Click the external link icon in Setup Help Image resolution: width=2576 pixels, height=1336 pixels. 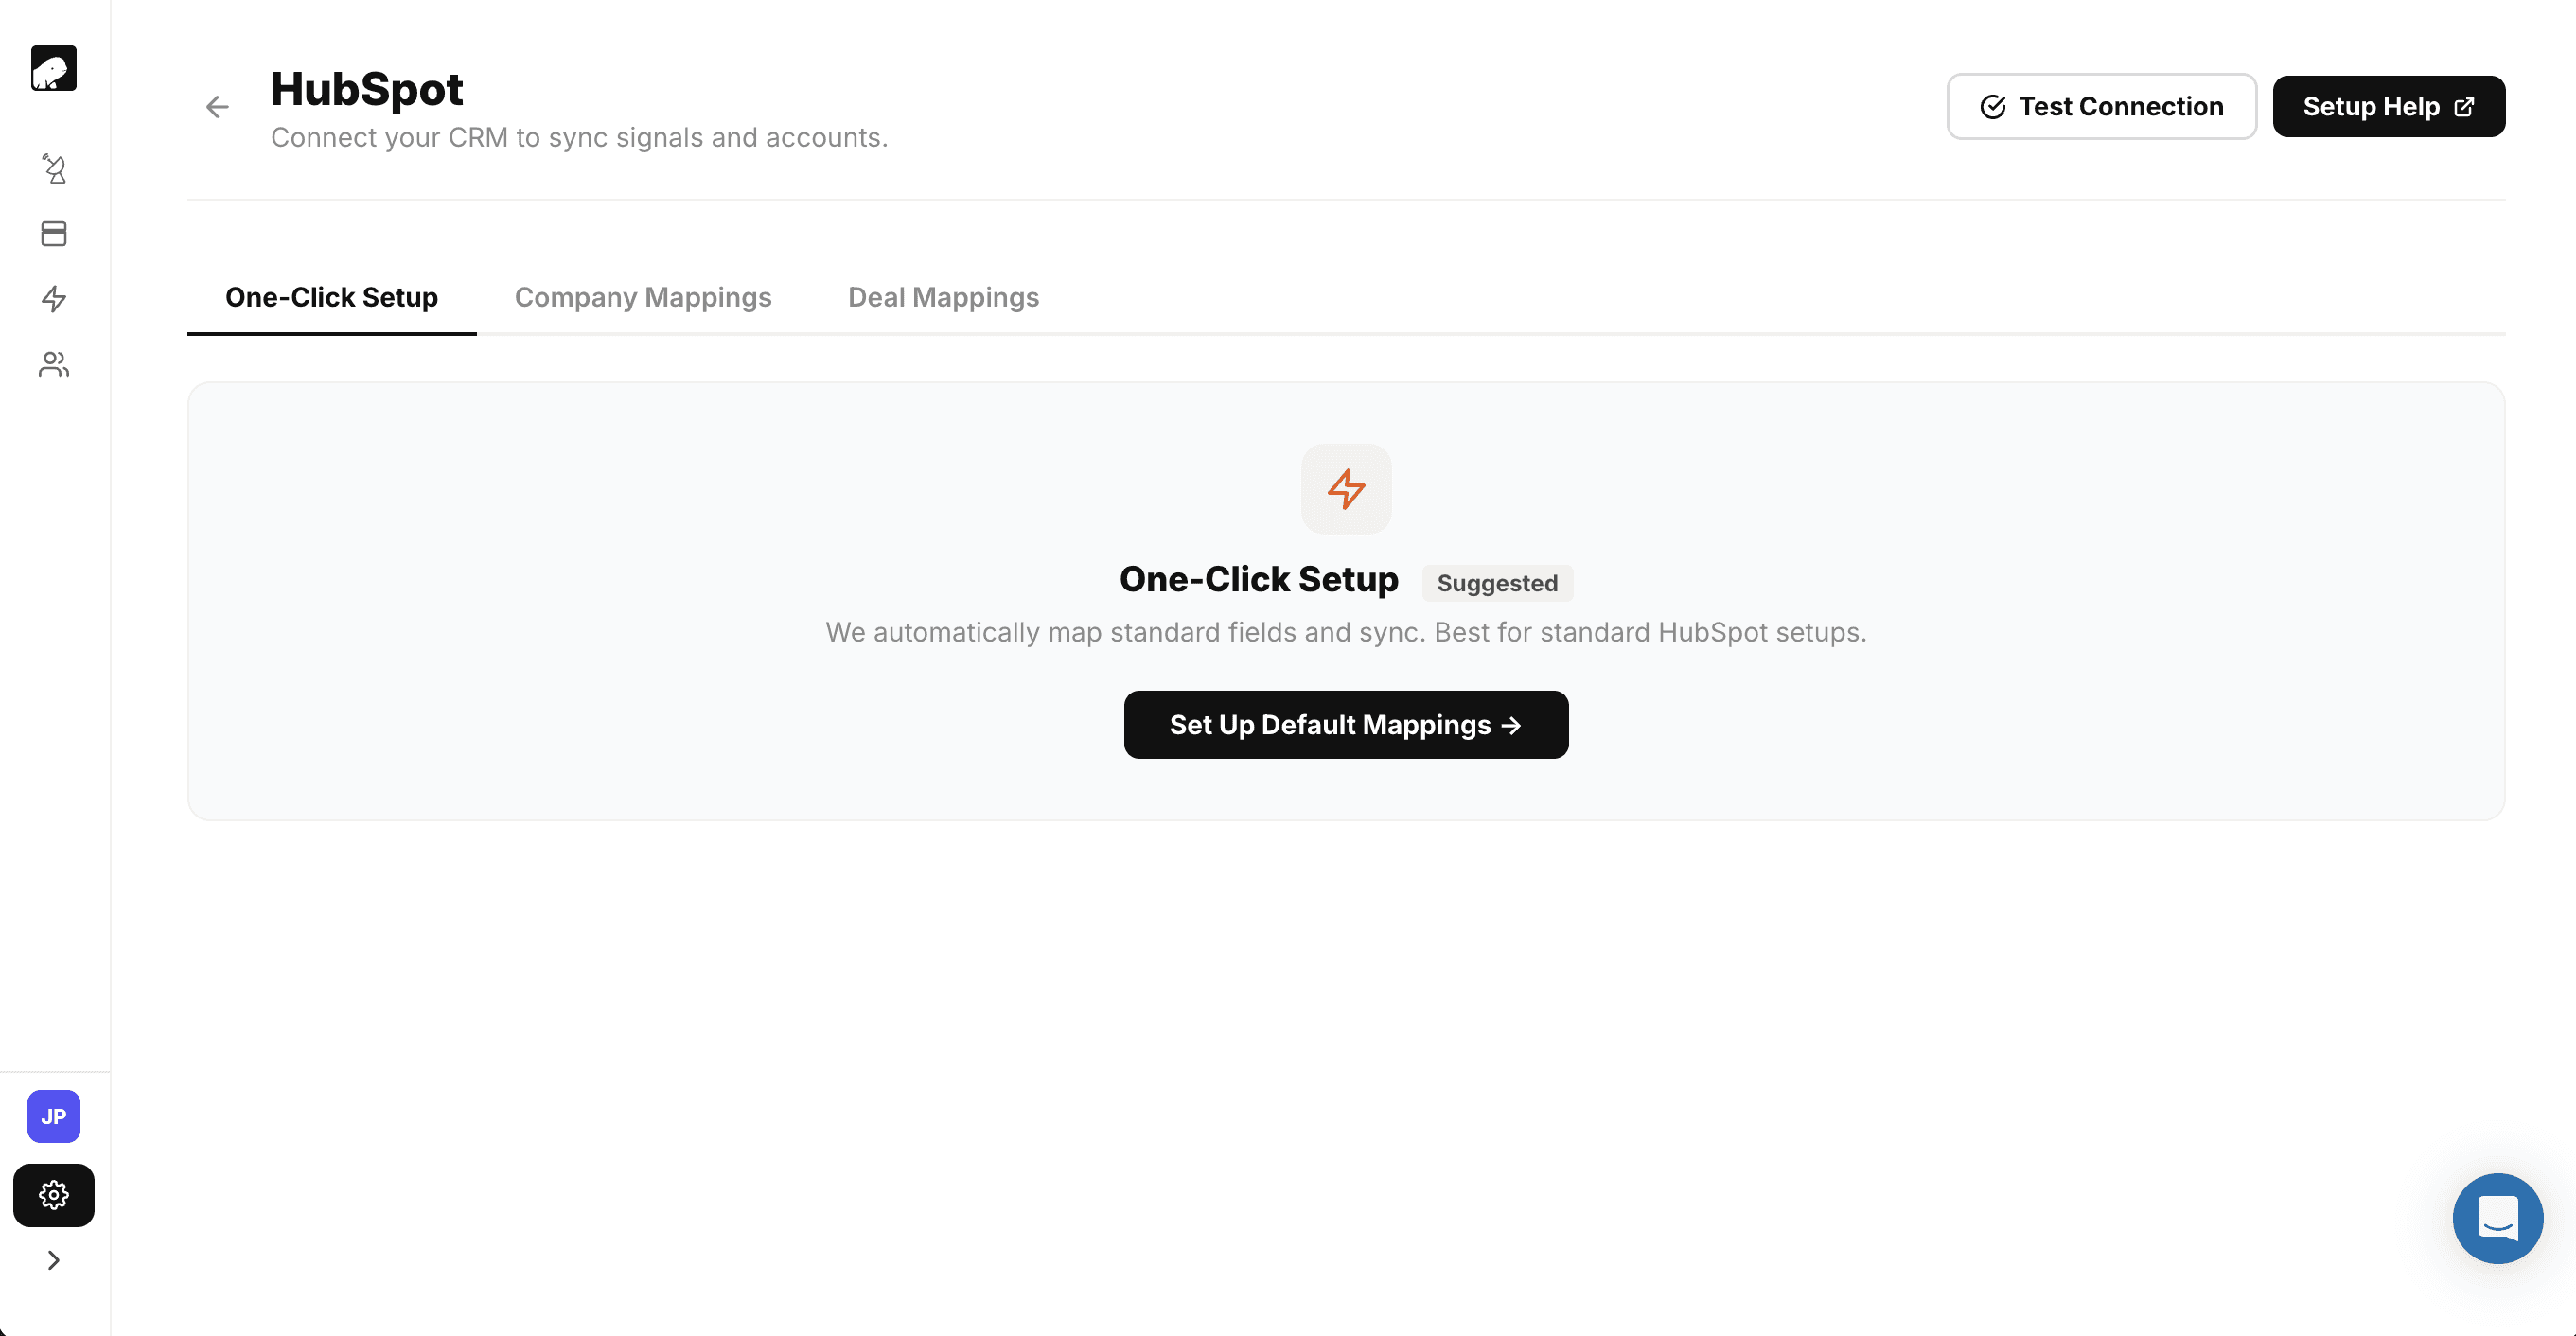(x=2465, y=107)
